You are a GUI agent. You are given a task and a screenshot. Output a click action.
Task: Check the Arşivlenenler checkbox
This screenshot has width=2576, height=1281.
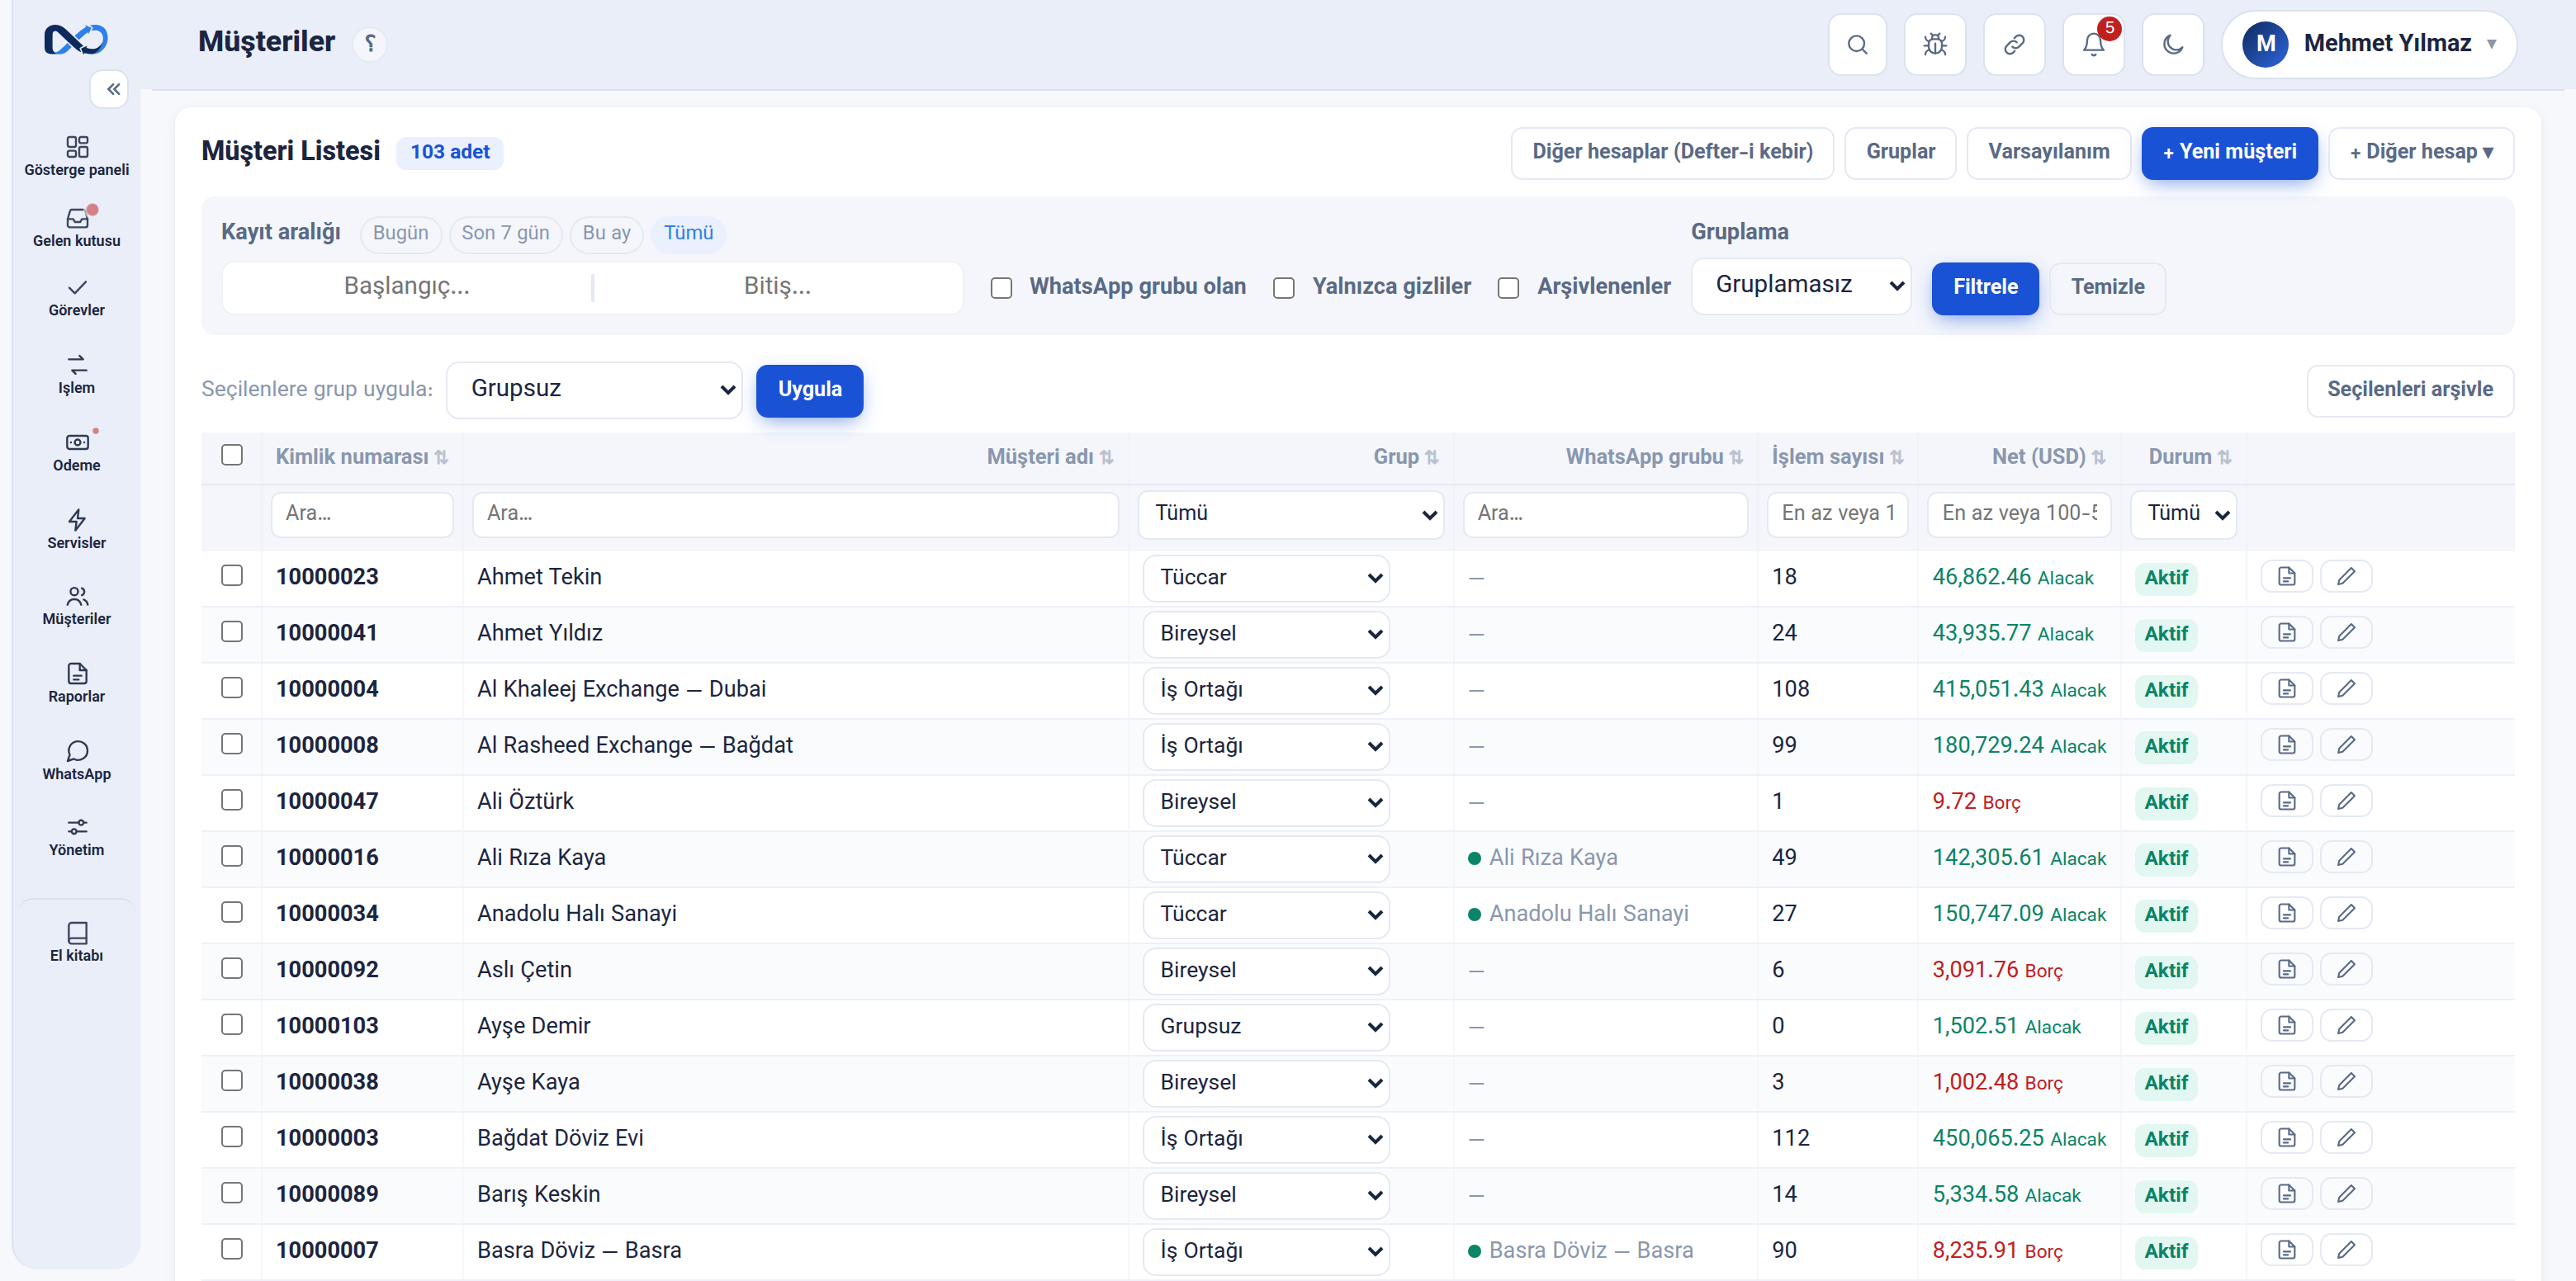pyautogui.click(x=1508, y=288)
